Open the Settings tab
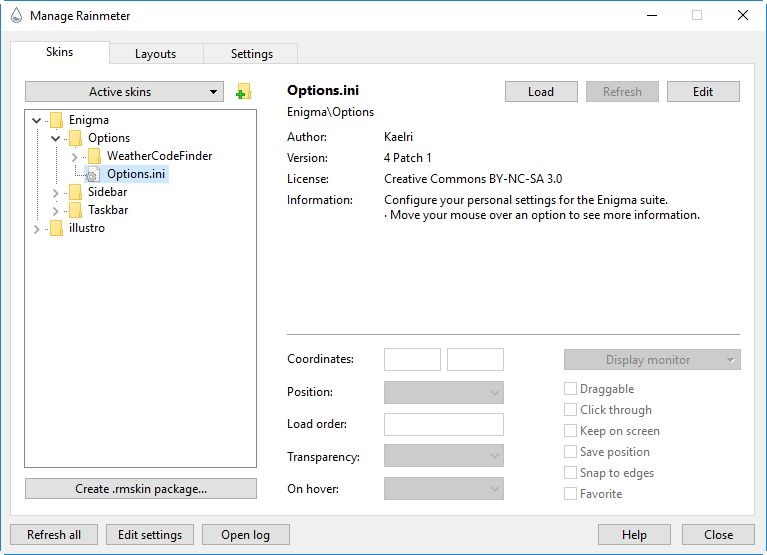 click(x=251, y=54)
